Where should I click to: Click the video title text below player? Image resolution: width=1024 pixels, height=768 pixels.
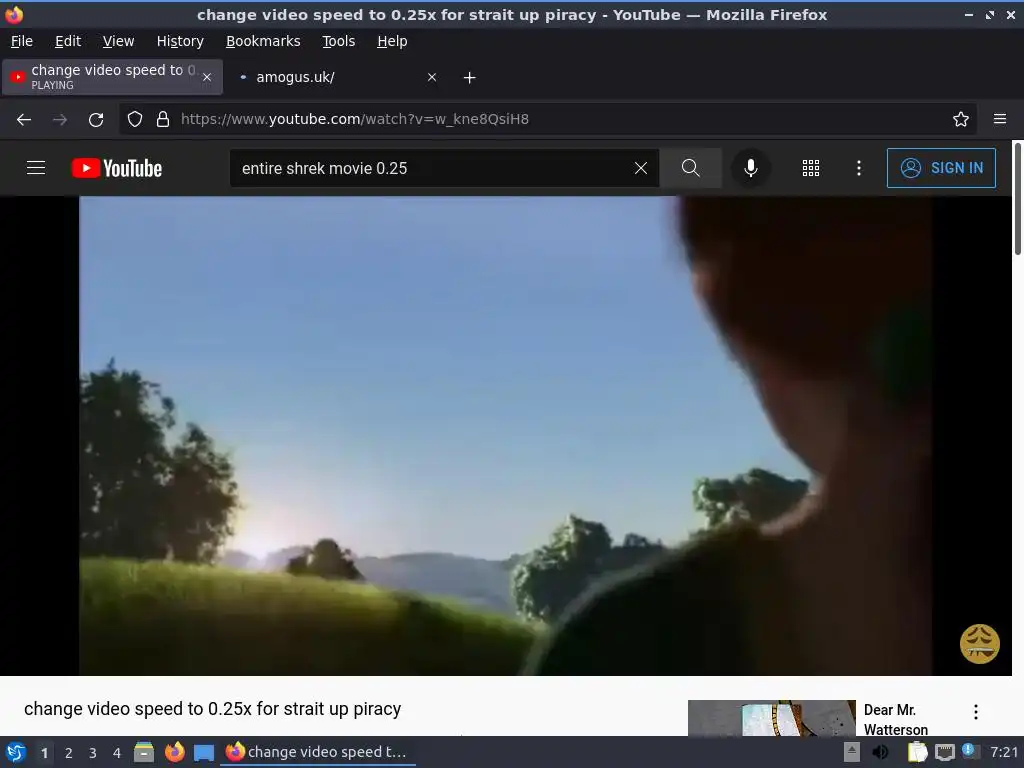click(x=212, y=709)
